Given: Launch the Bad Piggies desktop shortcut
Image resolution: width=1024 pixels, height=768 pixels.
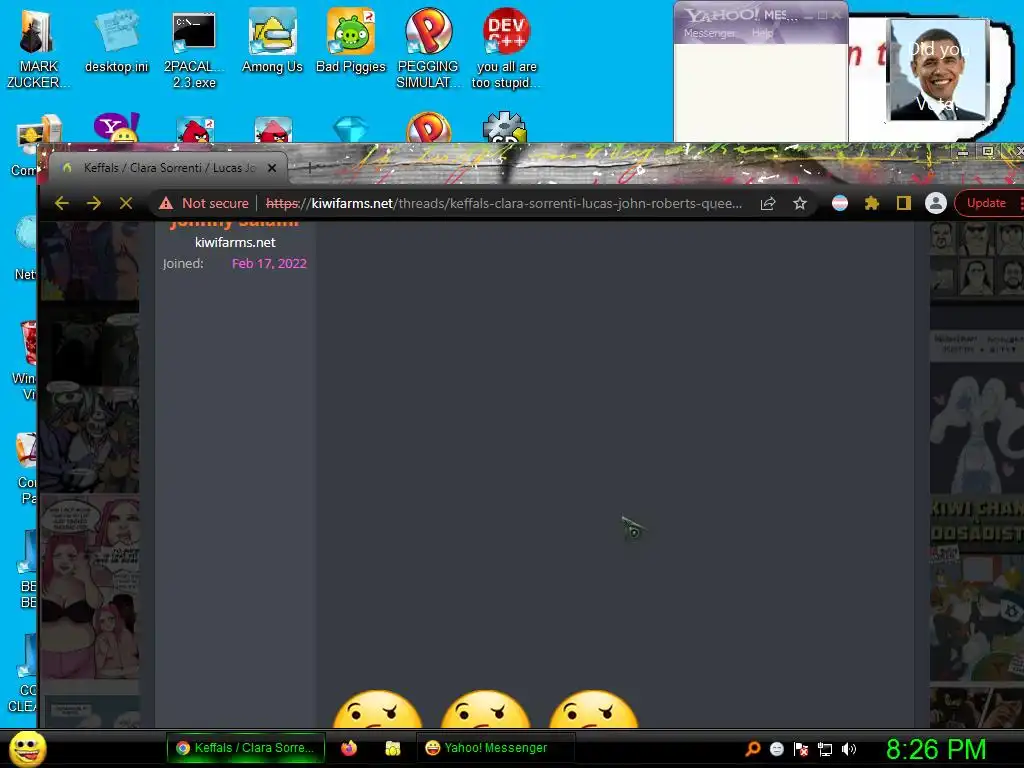Looking at the screenshot, I should 351,41.
